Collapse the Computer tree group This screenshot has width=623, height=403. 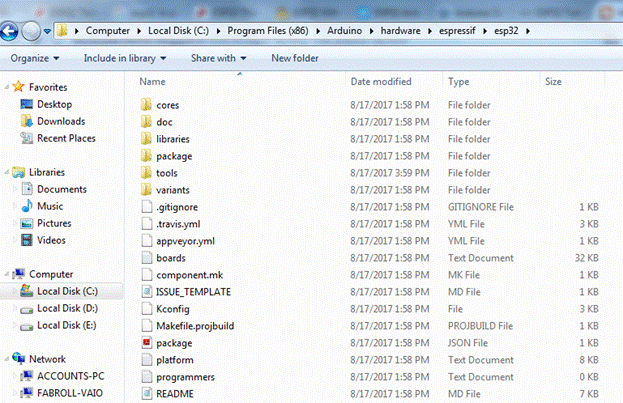[7, 274]
